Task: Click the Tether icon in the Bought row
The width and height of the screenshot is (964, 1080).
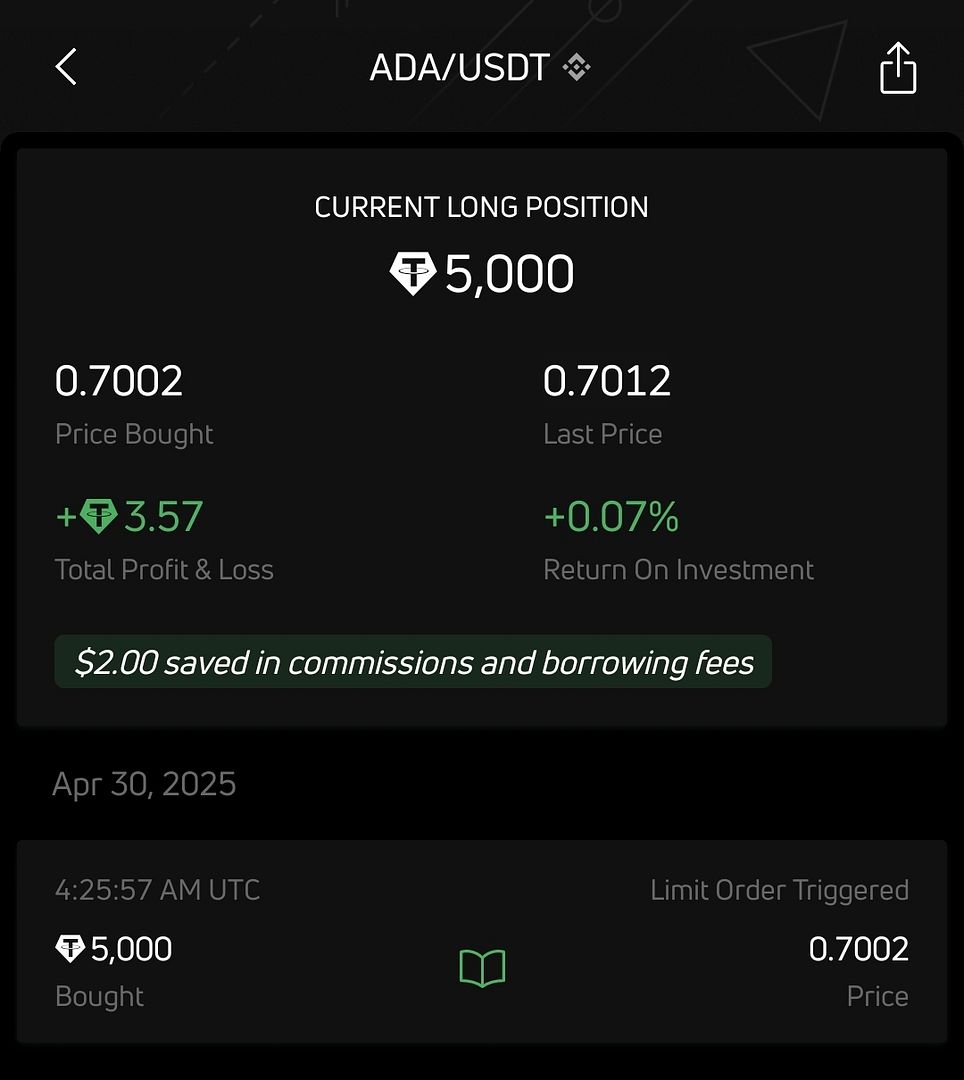Action: (x=70, y=949)
